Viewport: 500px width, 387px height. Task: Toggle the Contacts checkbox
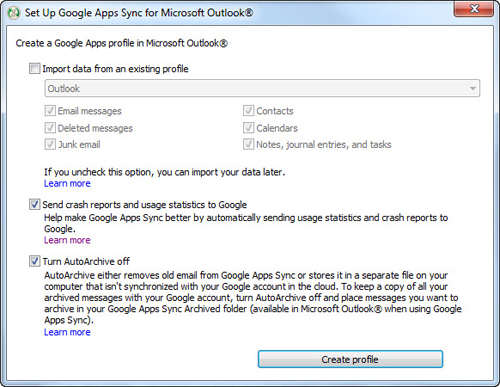point(248,111)
